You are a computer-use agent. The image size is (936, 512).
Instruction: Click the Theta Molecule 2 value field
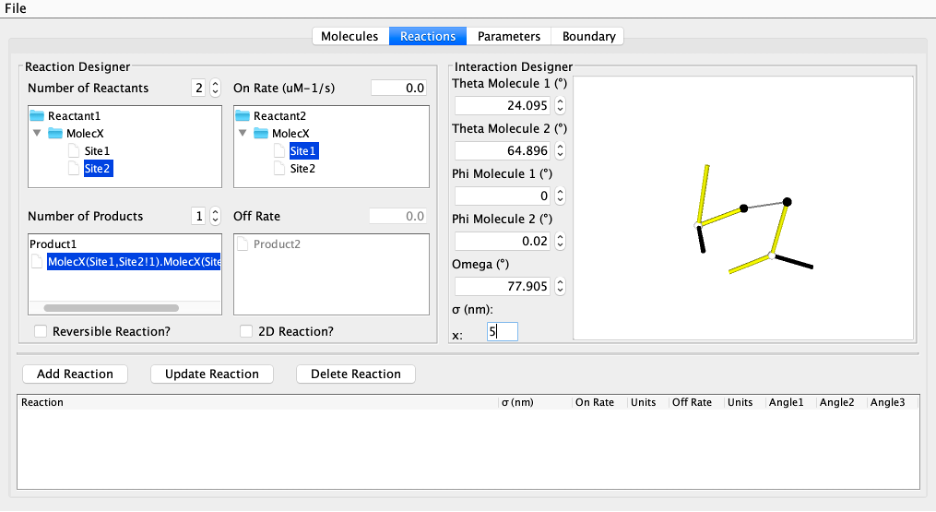point(503,150)
